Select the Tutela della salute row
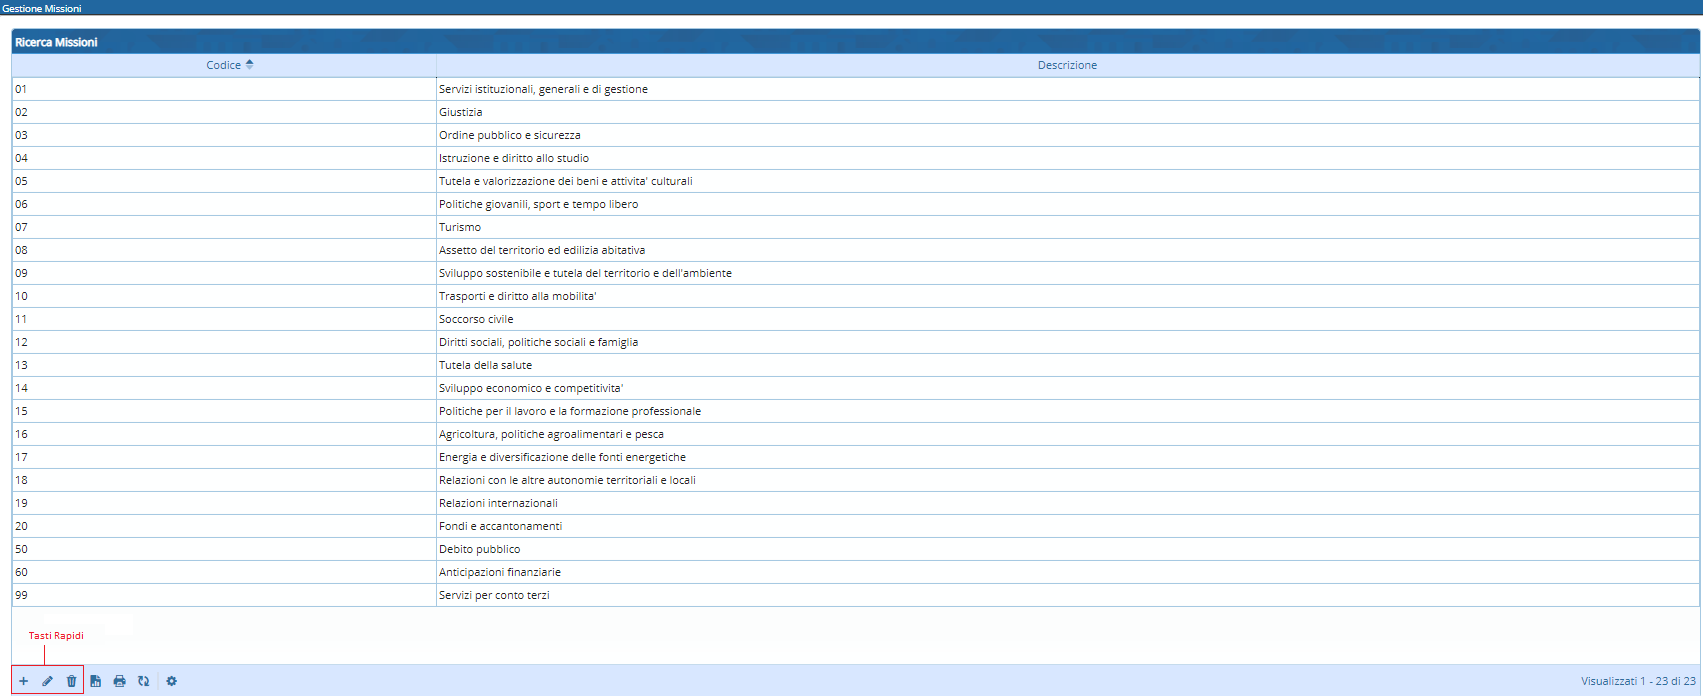 point(485,365)
